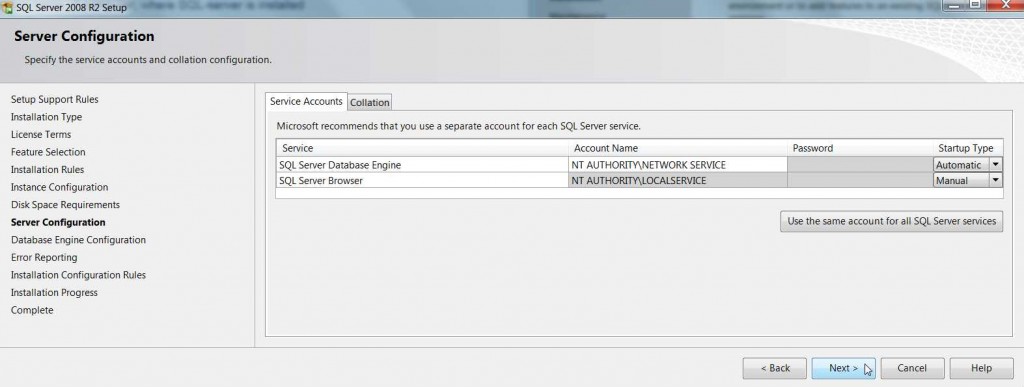Open Startup Type dropdown for SQL Server Browser
The image size is (1024, 387).
996,181
